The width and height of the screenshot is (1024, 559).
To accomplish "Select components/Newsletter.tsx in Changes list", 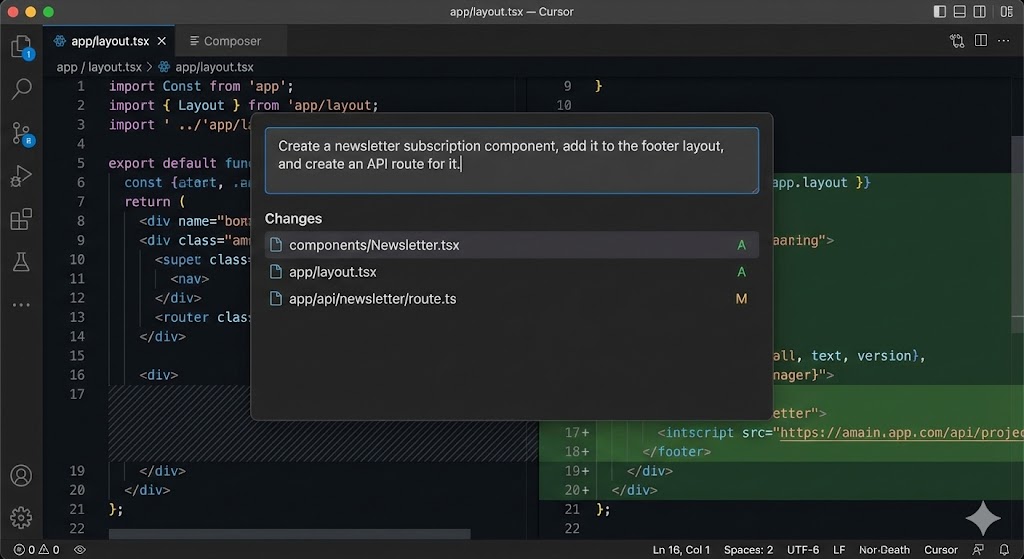I will point(511,245).
